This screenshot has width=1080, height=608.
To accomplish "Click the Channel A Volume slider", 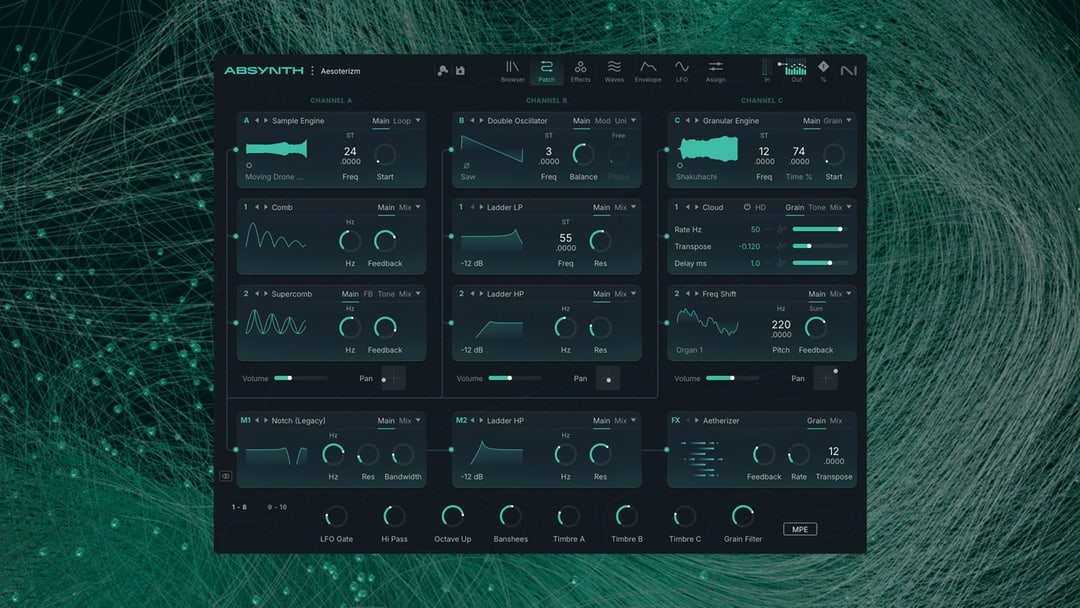I will pos(300,378).
